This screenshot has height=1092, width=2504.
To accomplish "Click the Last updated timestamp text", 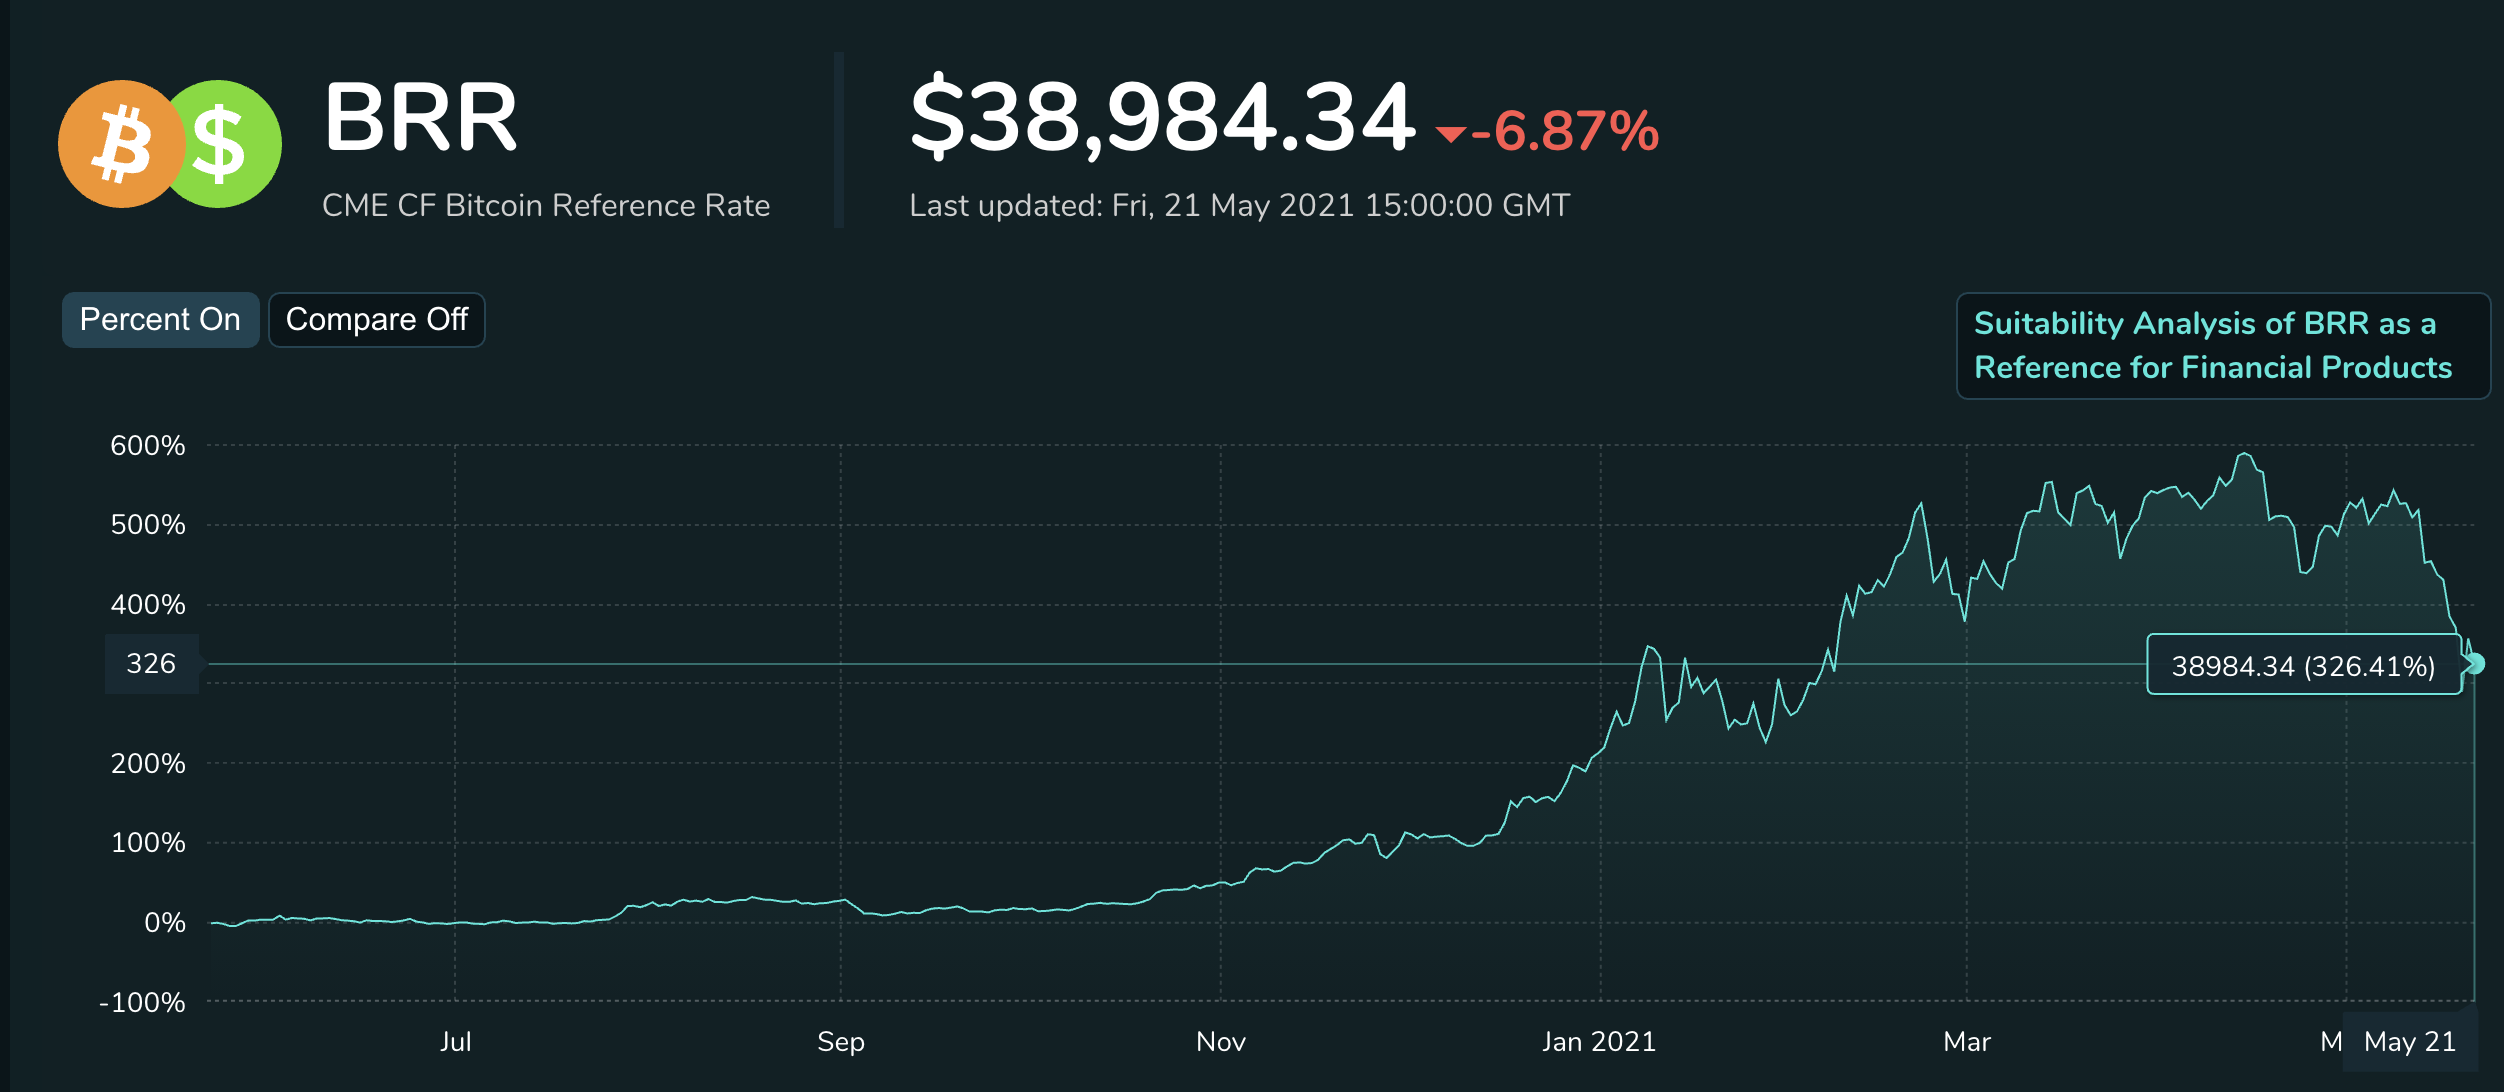I will (x=1240, y=206).
